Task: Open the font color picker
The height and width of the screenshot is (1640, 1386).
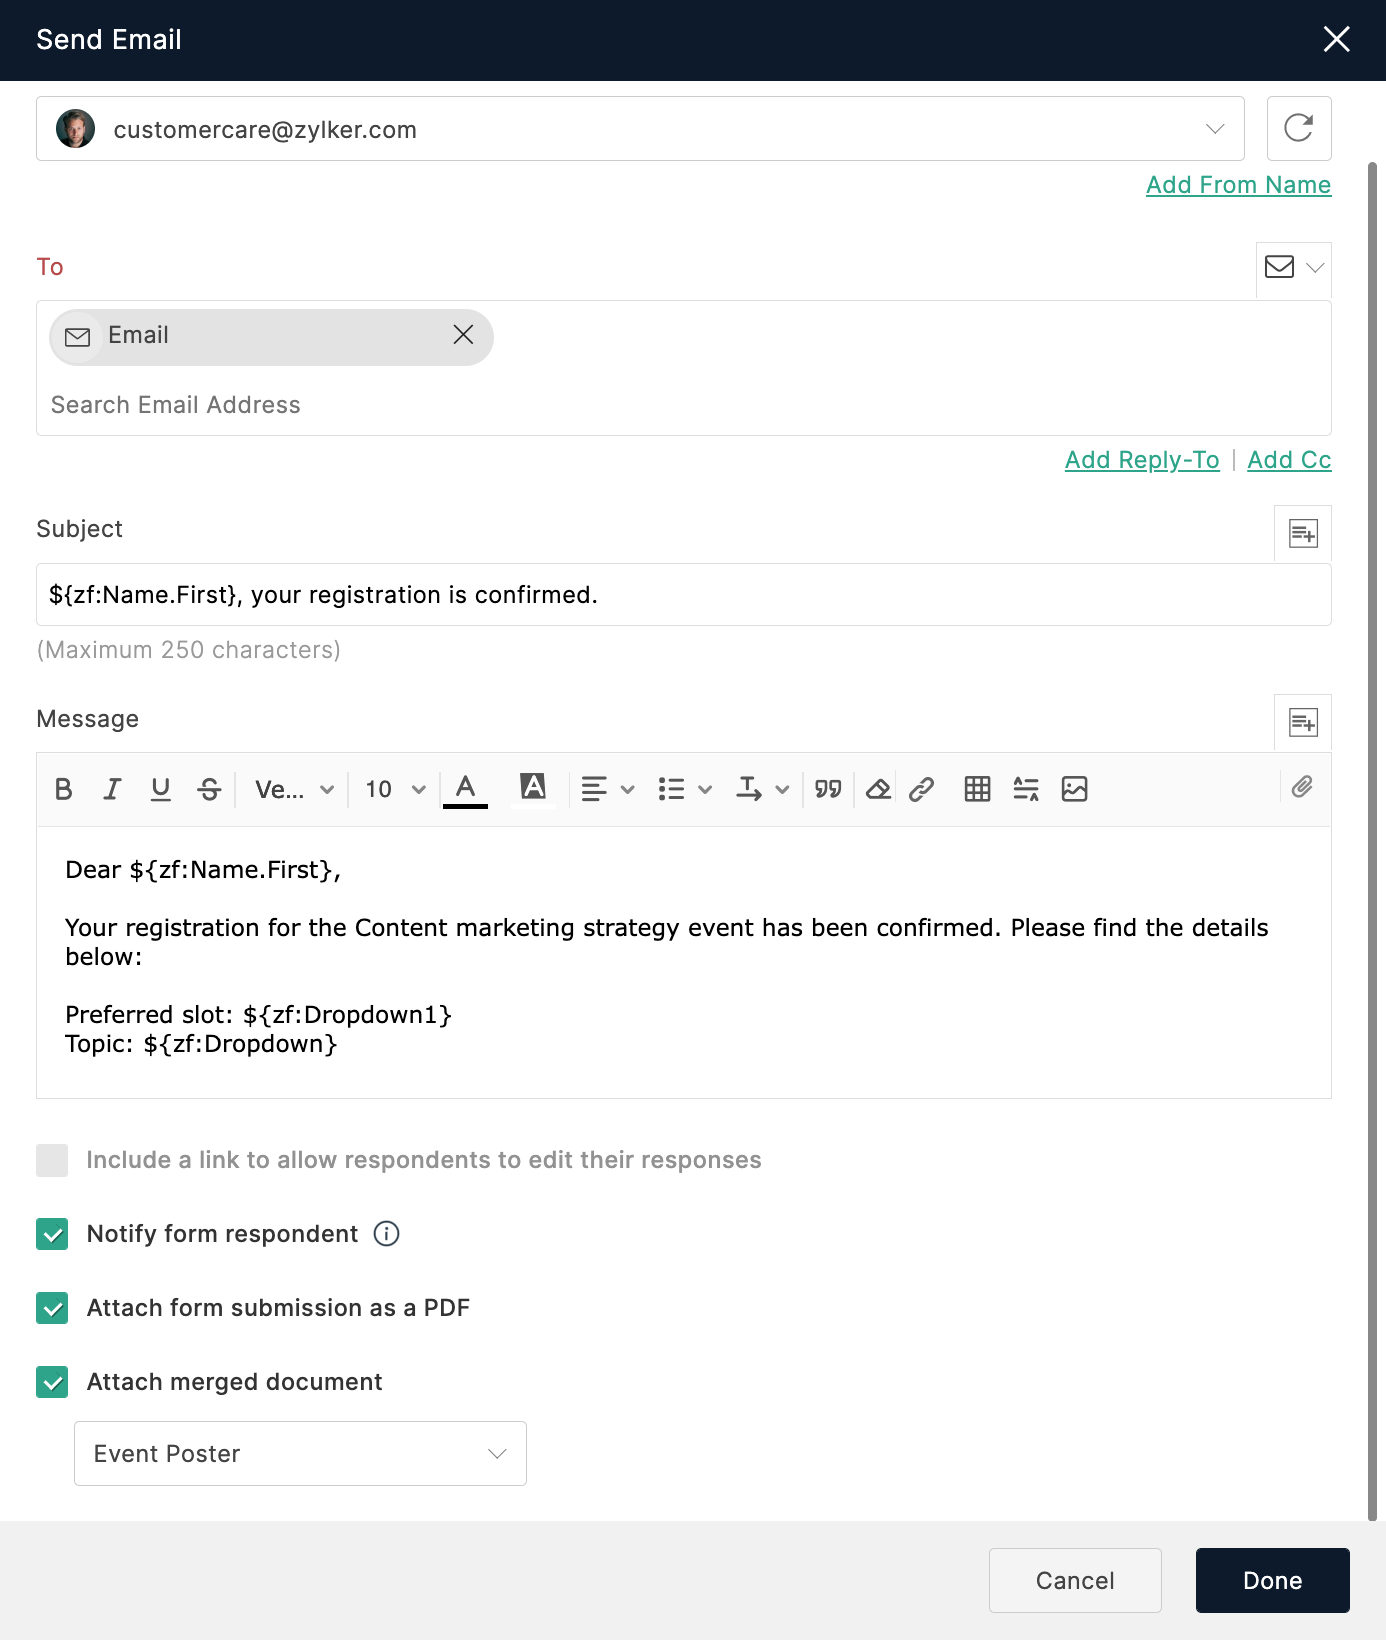Action: pos(465,790)
